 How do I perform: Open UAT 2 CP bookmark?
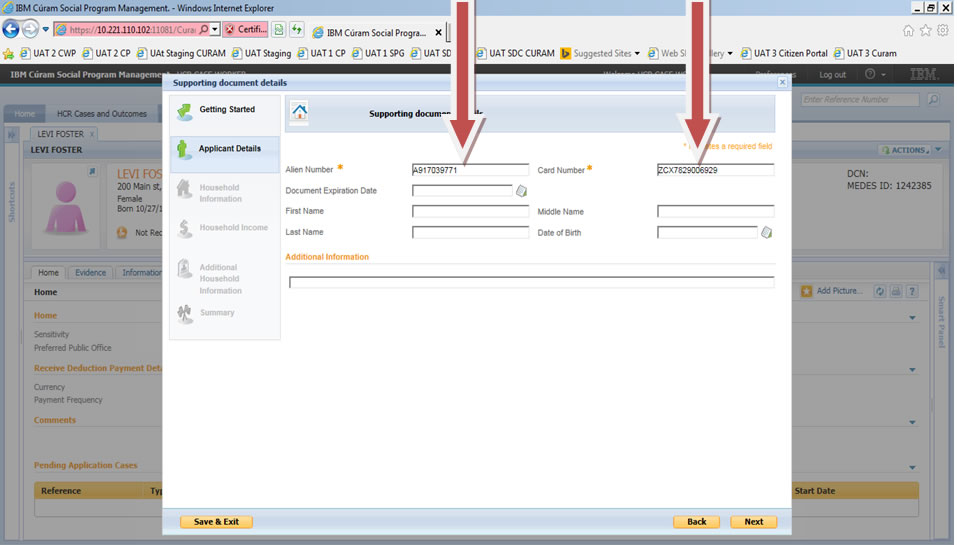(107, 54)
